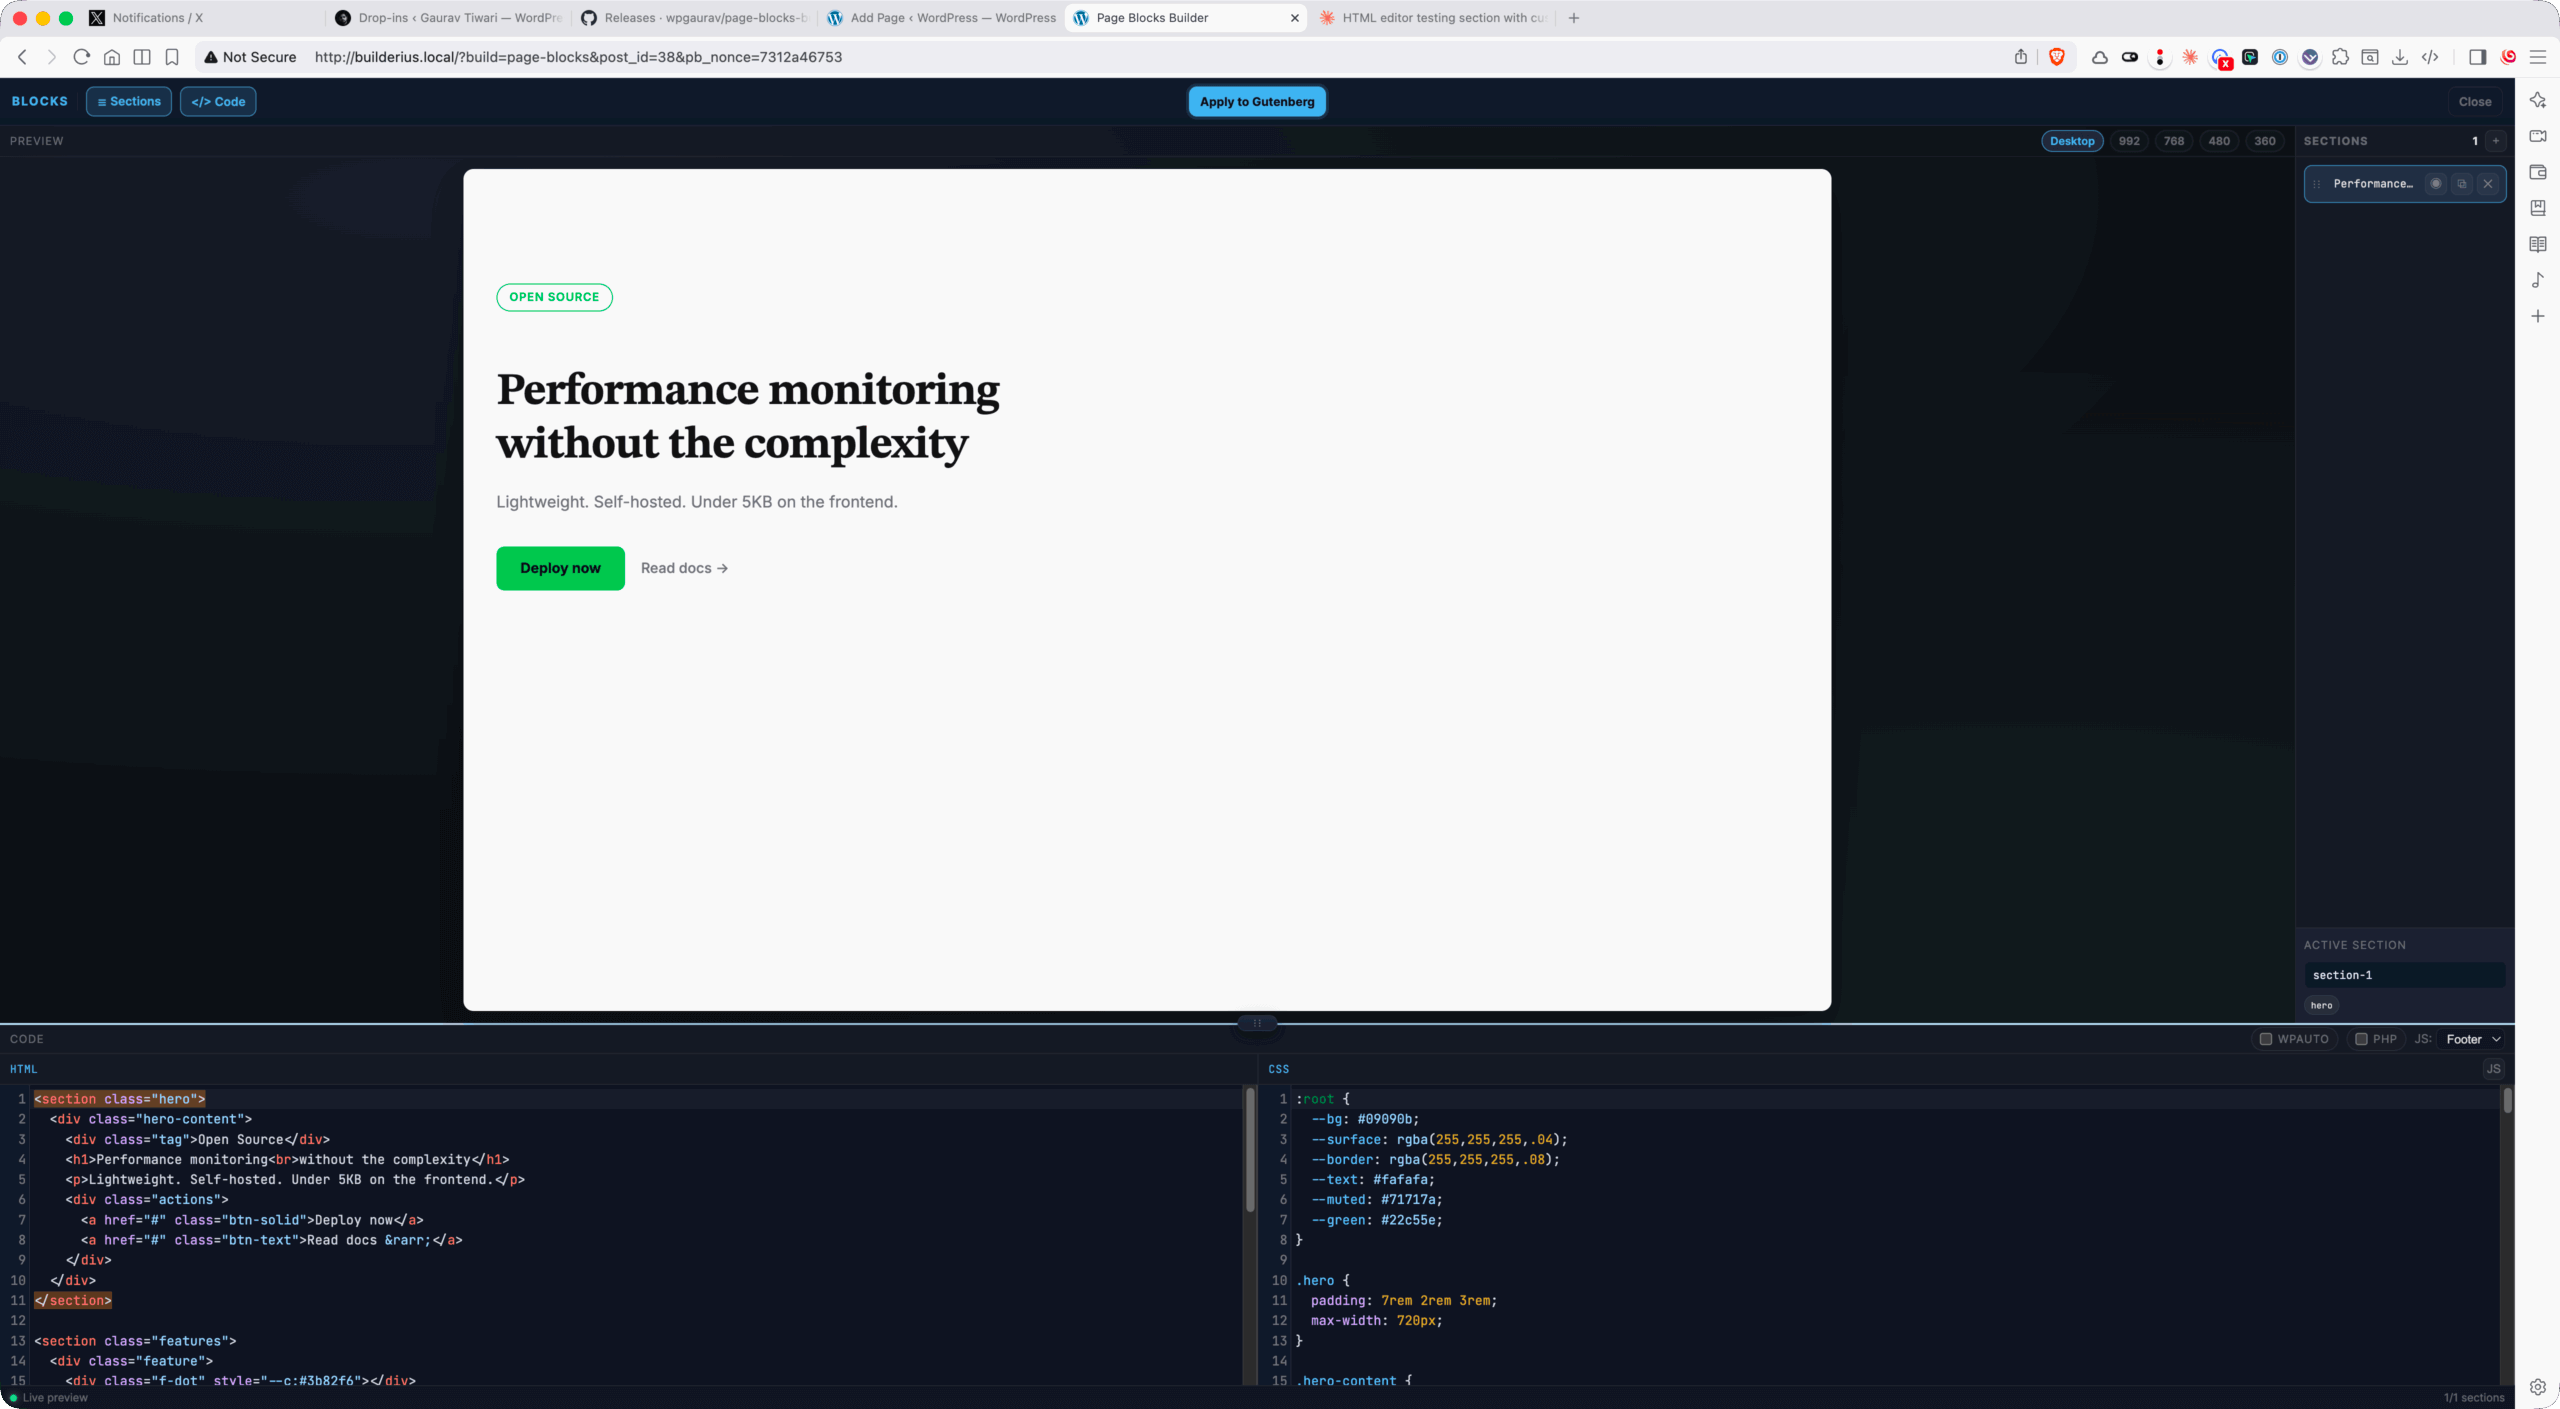Enable the PHP checkbox
Image resolution: width=2560 pixels, height=1409 pixels.
(2361, 1039)
